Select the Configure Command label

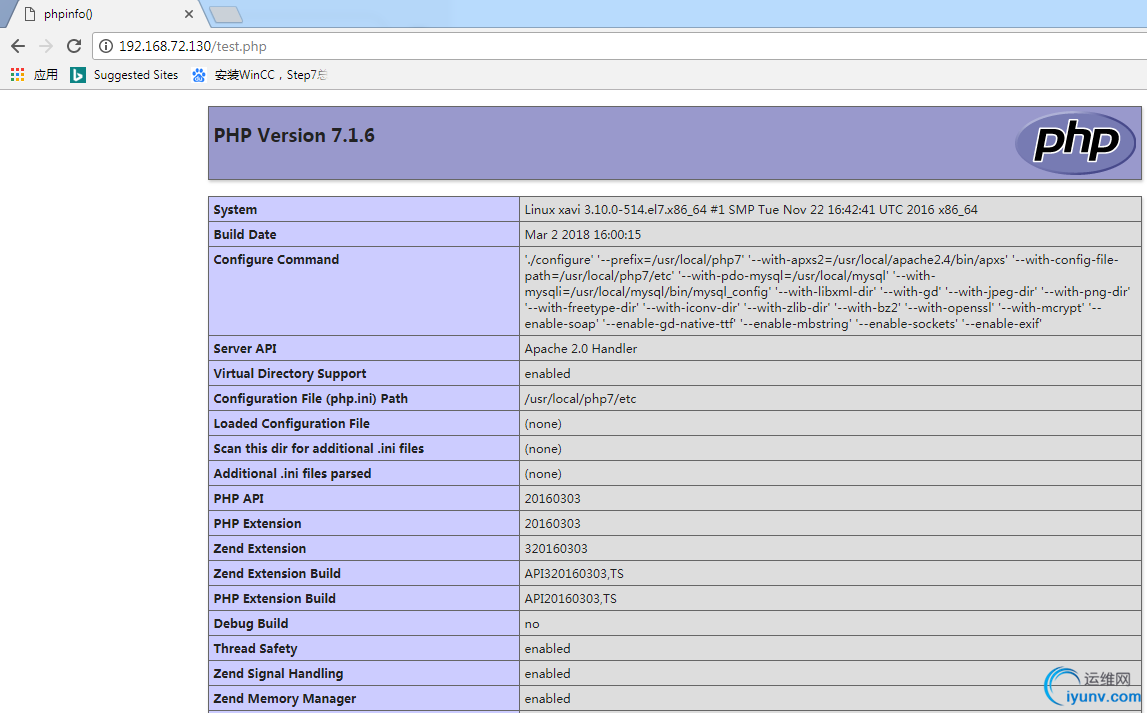[276, 259]
